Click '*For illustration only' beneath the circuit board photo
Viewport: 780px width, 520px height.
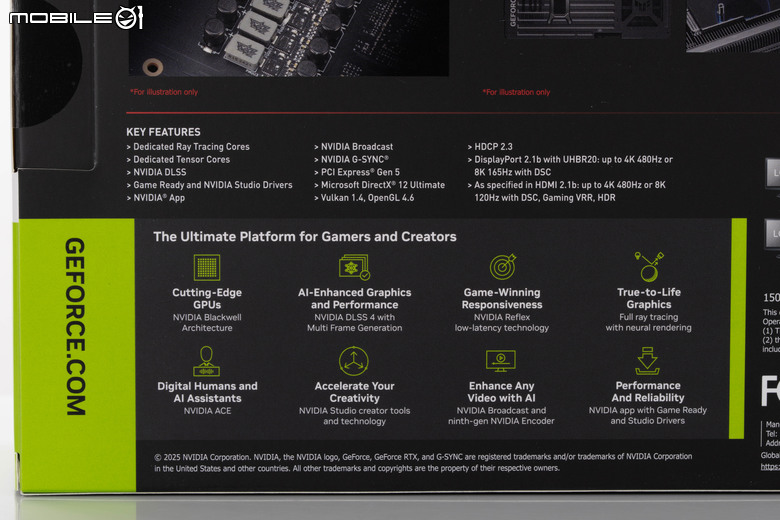tap(164, 92)
